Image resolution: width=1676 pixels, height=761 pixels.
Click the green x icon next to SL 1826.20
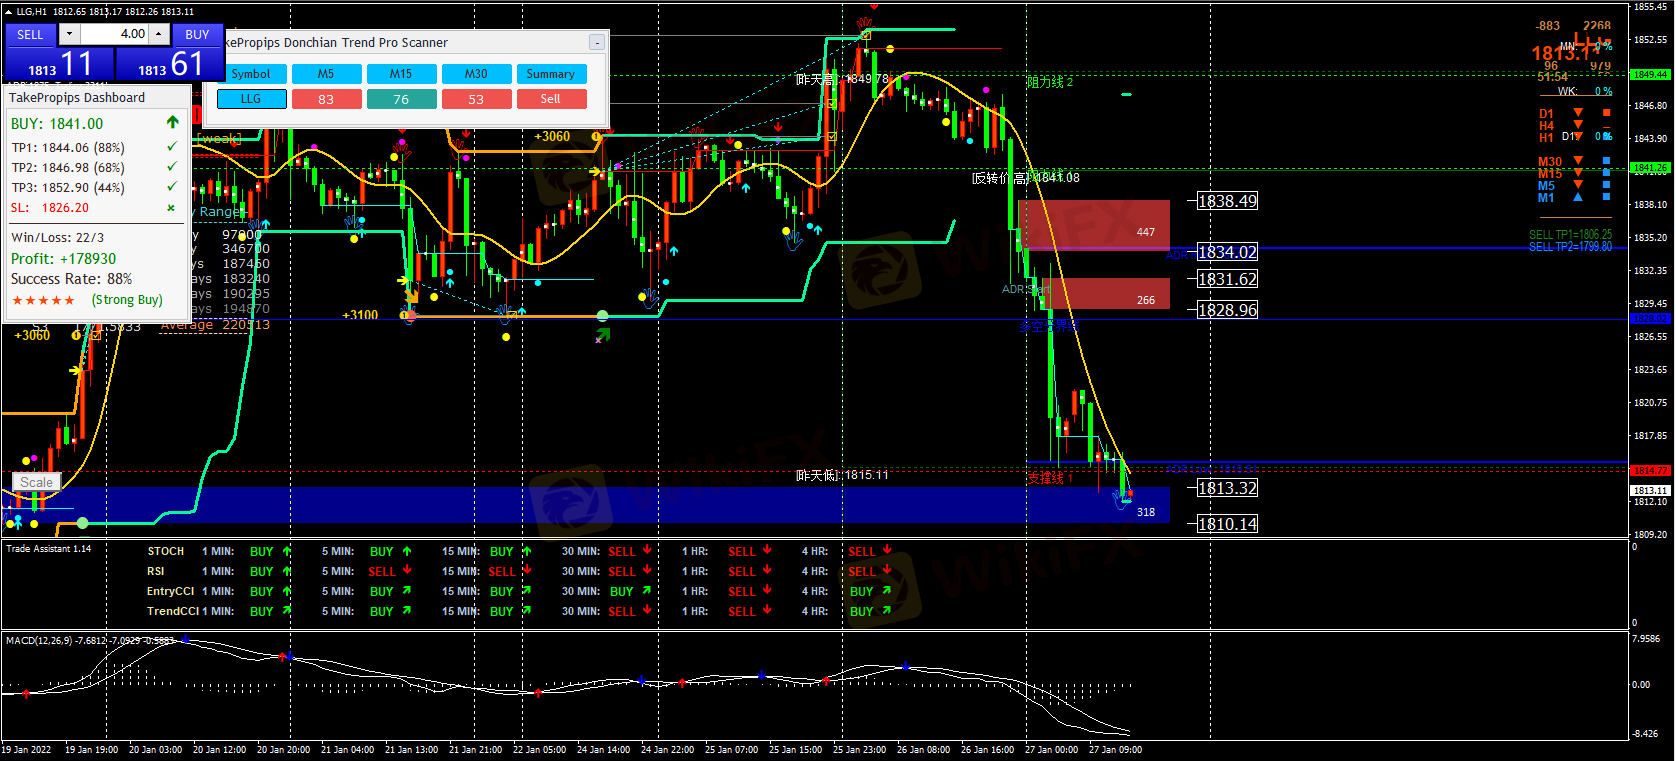171,208
